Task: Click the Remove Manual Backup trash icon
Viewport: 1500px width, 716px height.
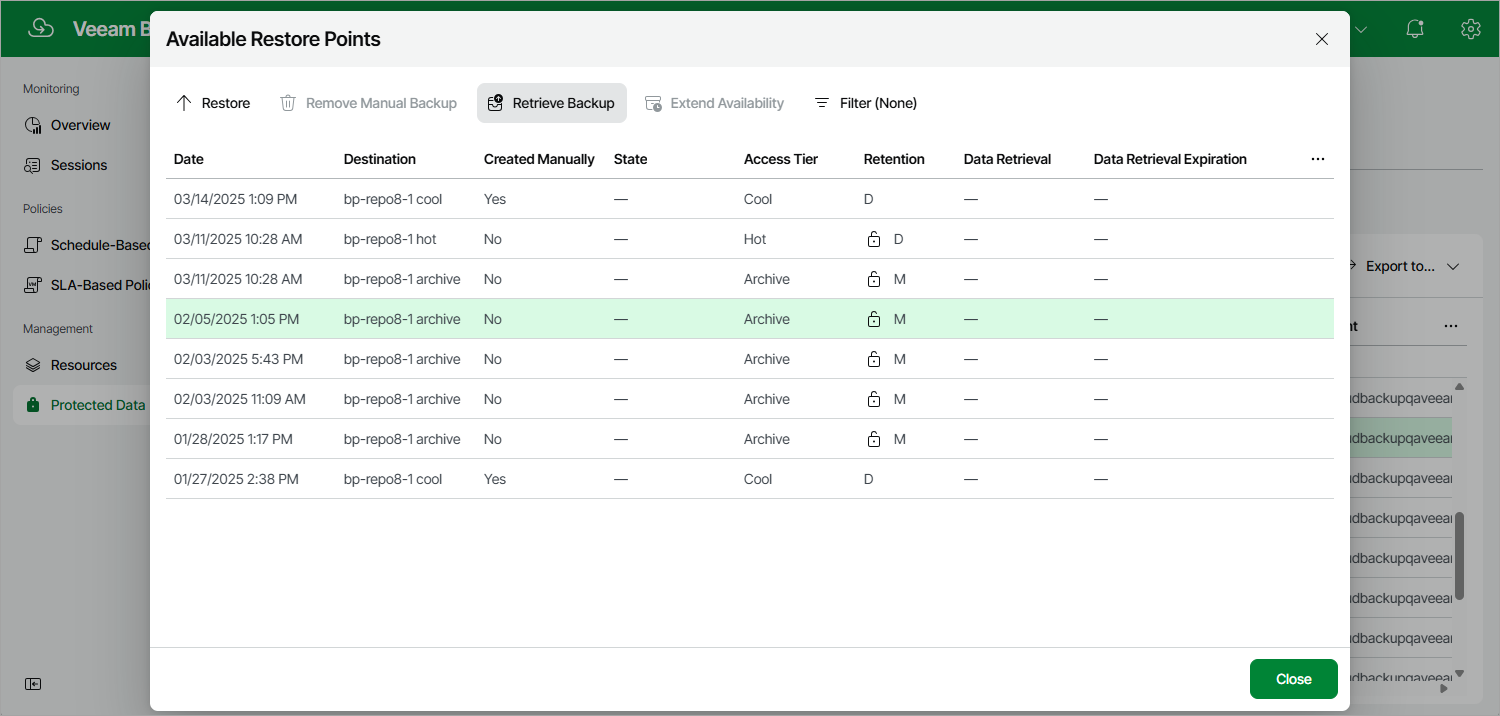Action: pos(288,103)
